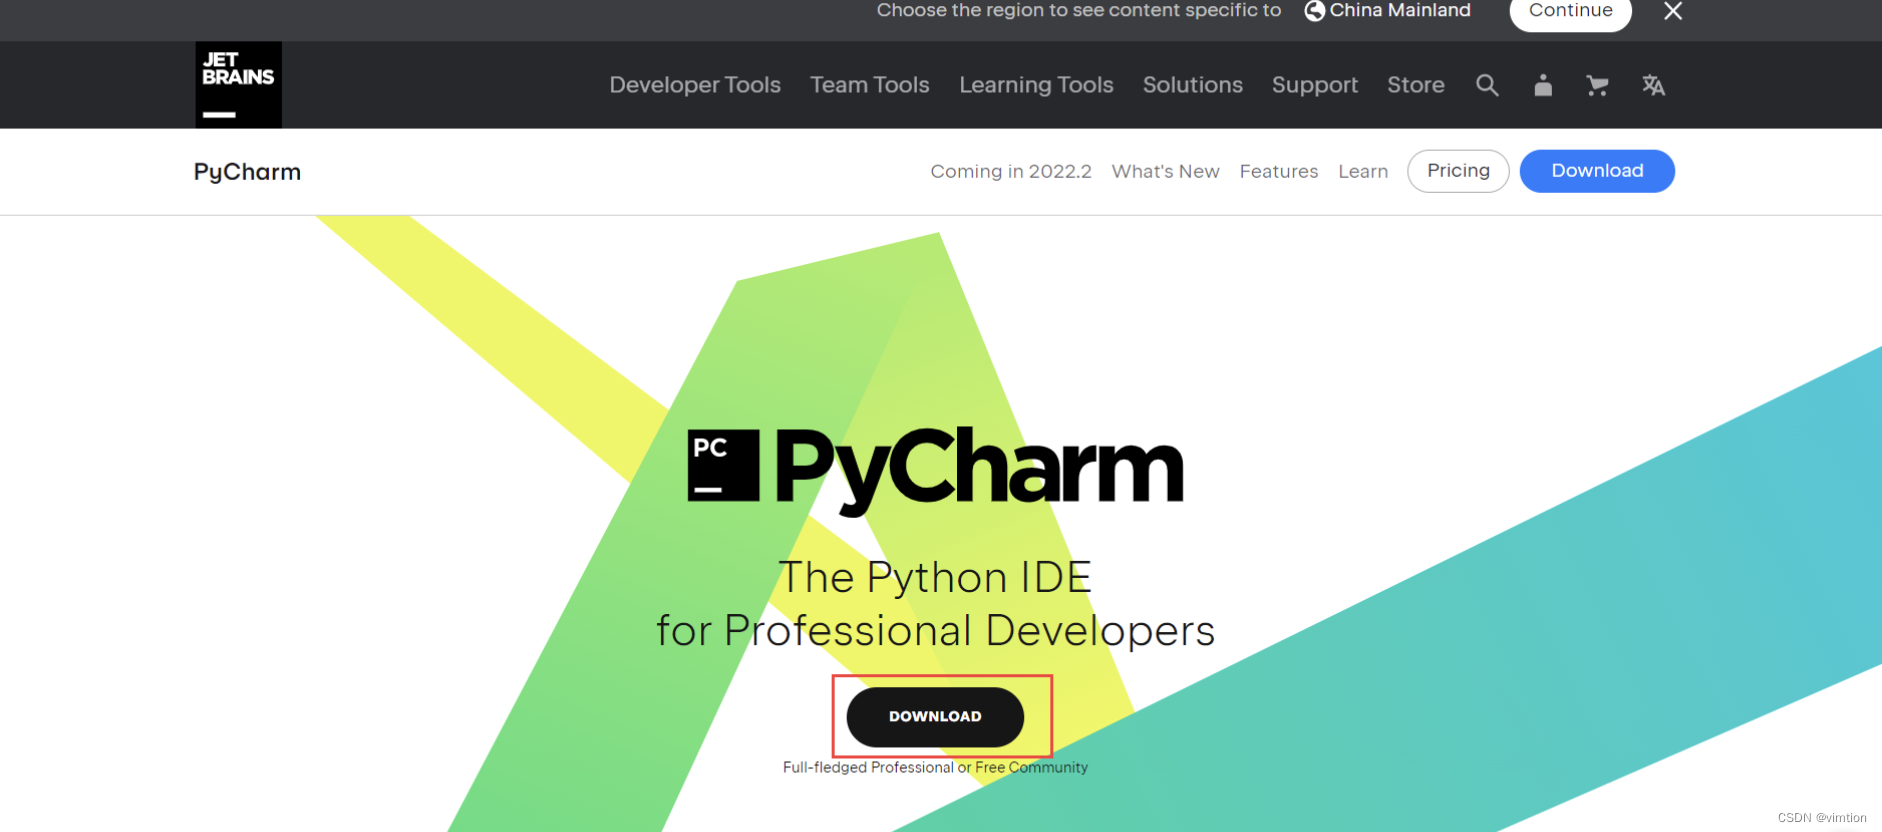The height and width of the screenshot is (832, 1882).
Task: Click the PyCharm product name heading
Action: click(247, 172)
